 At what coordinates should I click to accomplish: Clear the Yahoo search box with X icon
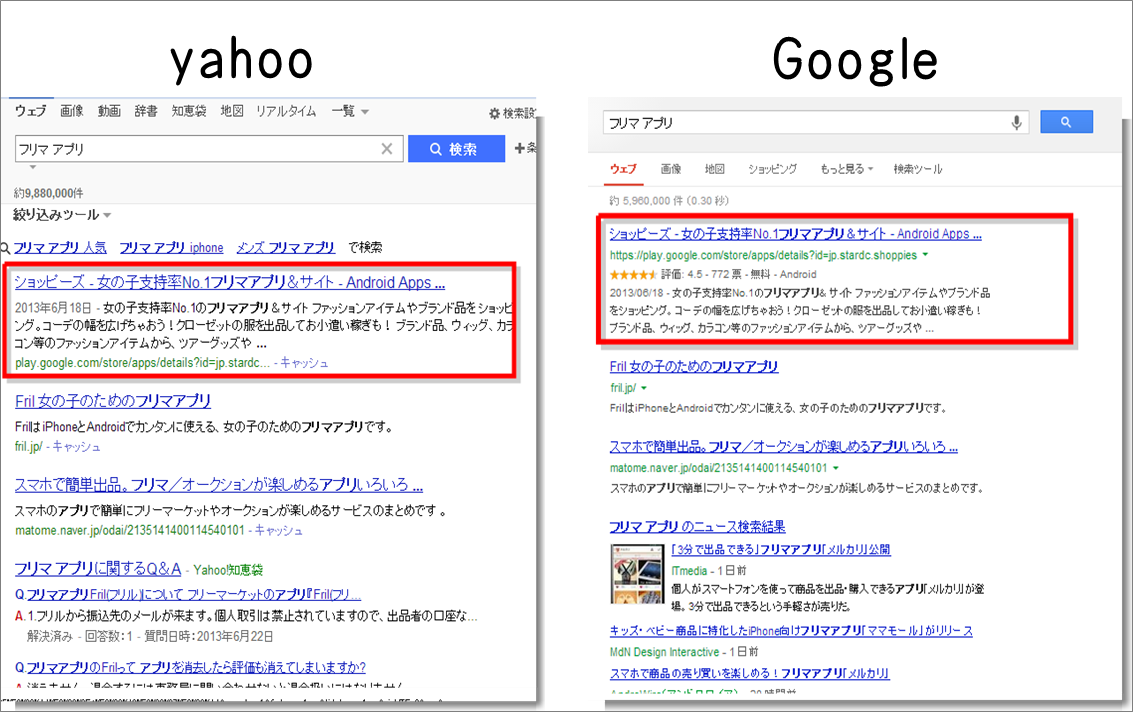pyautogui.click(x=387, y=149)
